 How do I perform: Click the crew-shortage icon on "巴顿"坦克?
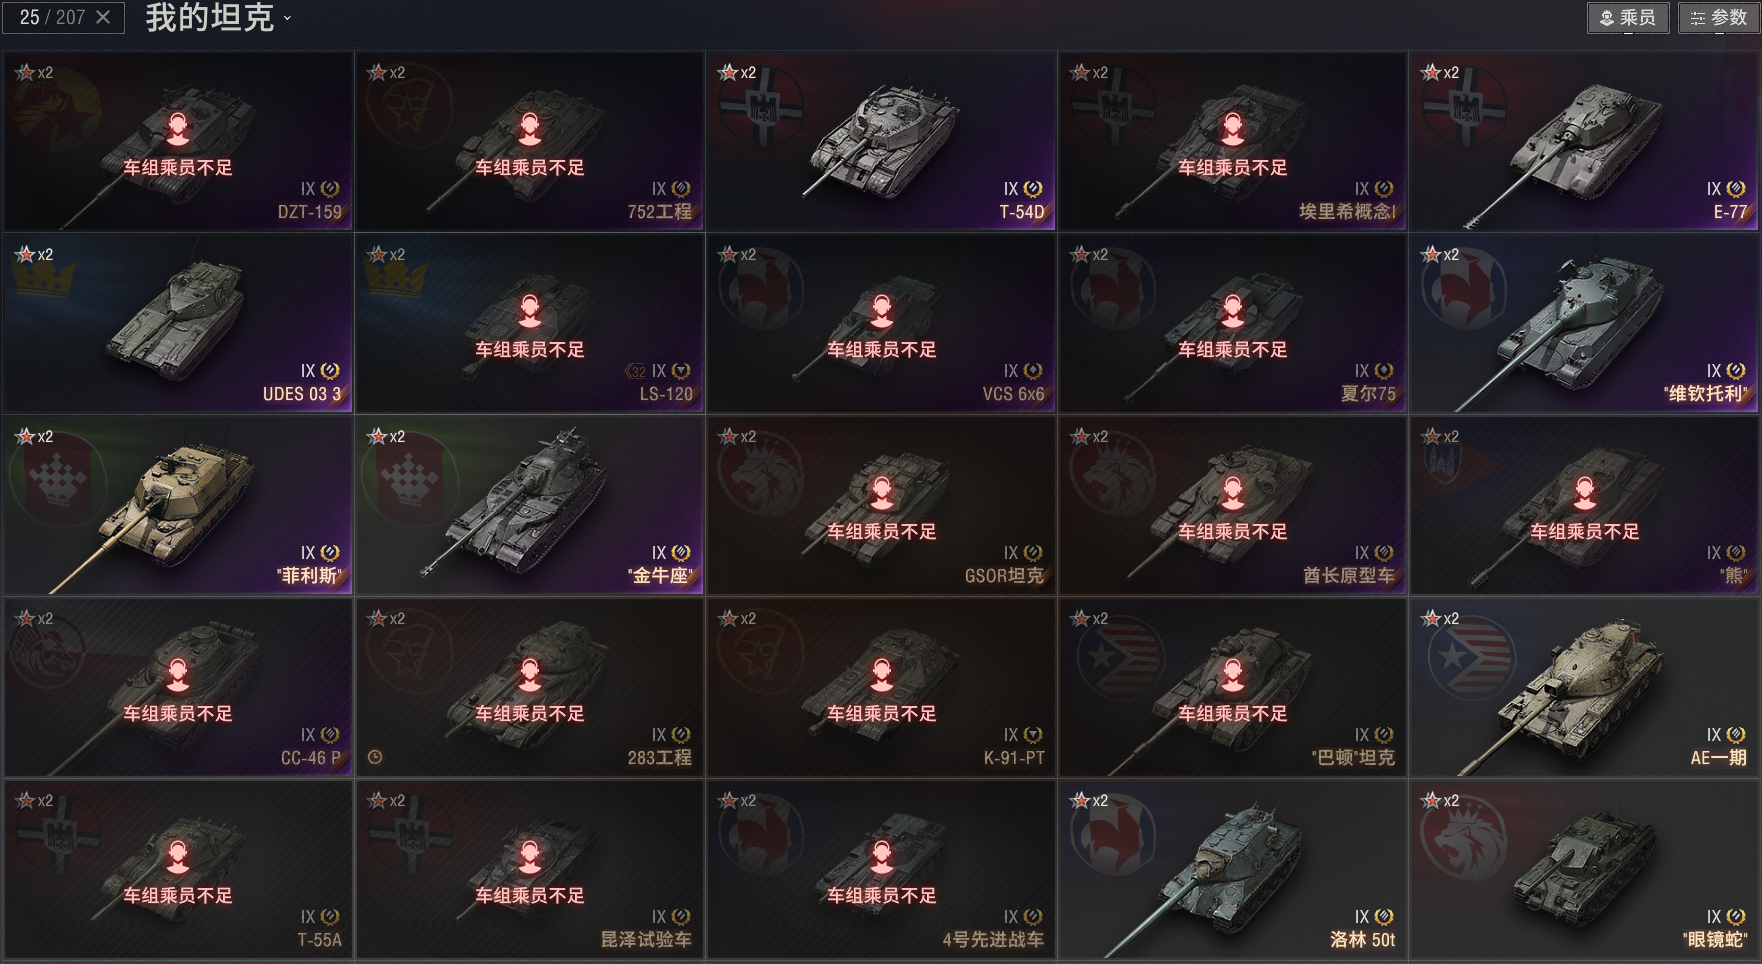point(1233,676)
